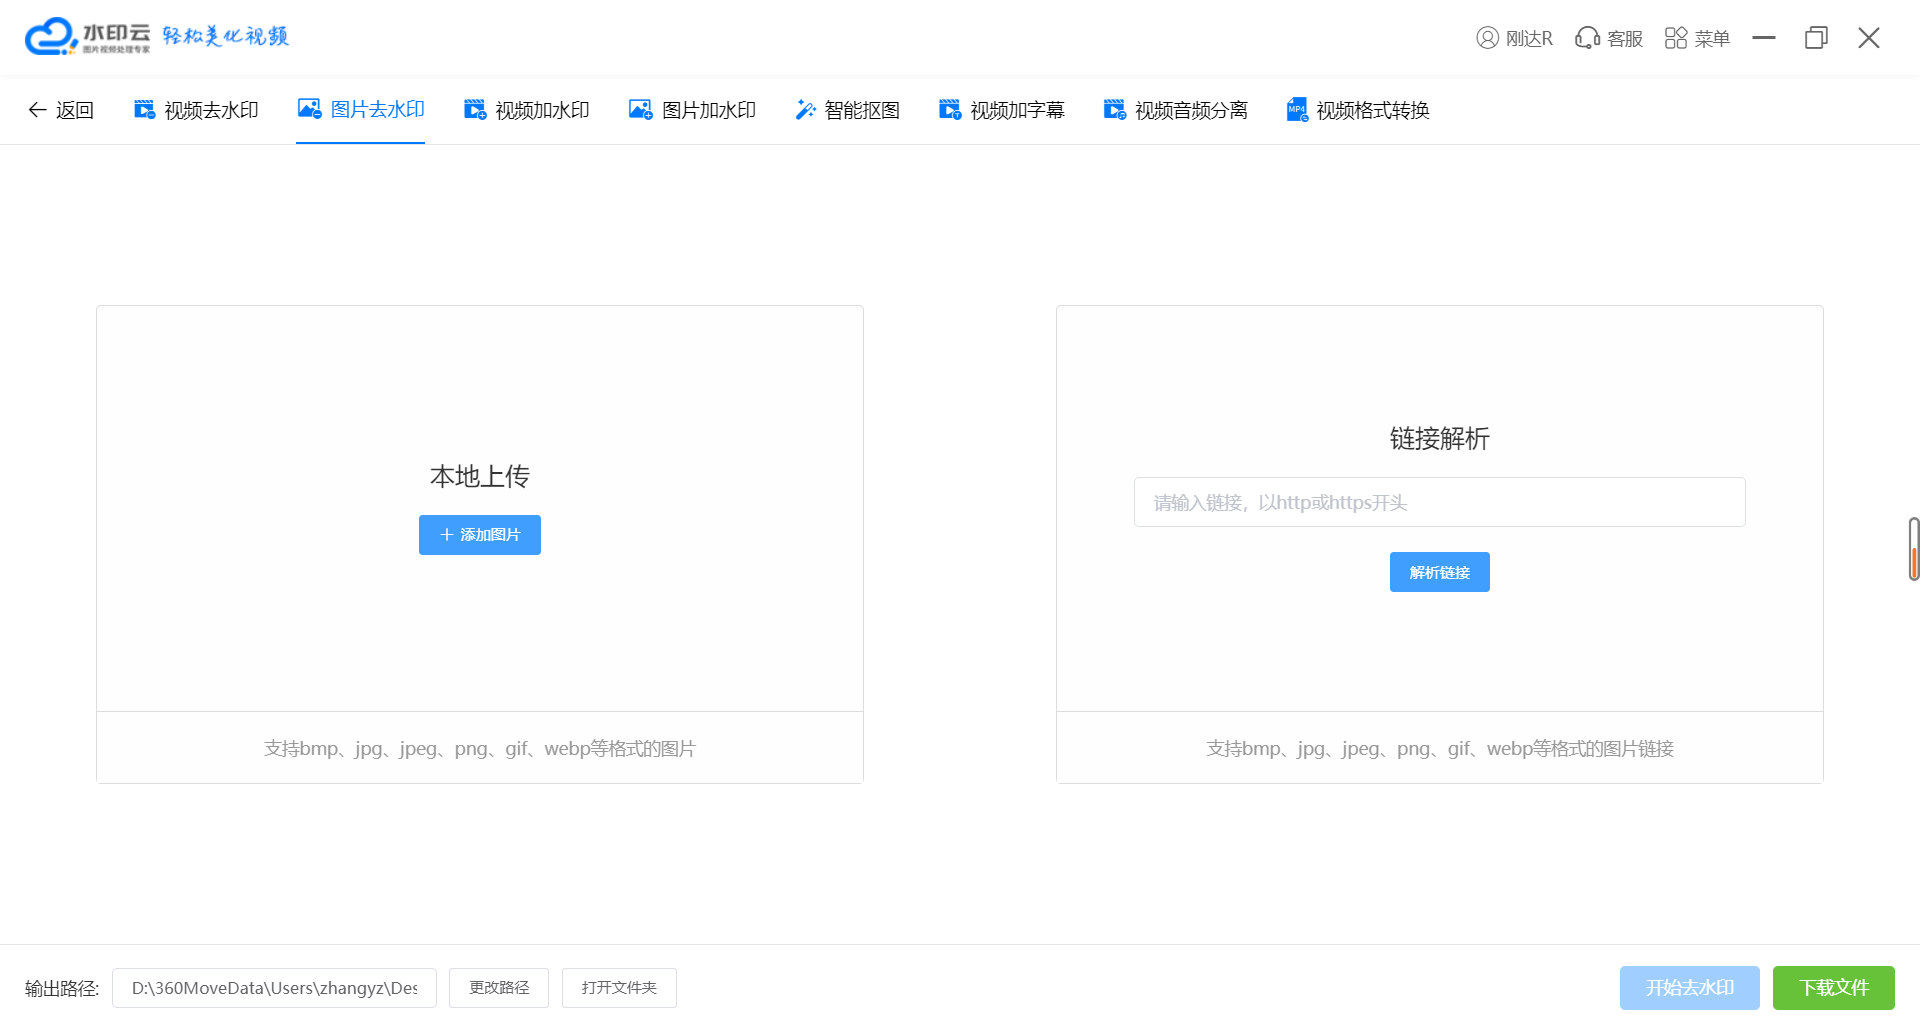1920x1030 pixels.
Task: Close the 水印云 window
Action: tap(1869, 38)
